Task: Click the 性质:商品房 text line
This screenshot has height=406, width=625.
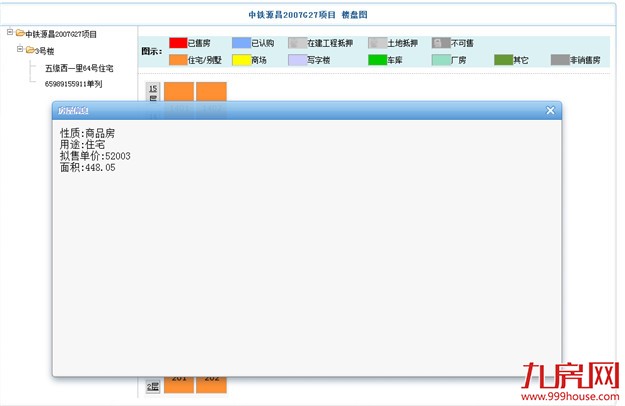Action: [x=87, y=133]
